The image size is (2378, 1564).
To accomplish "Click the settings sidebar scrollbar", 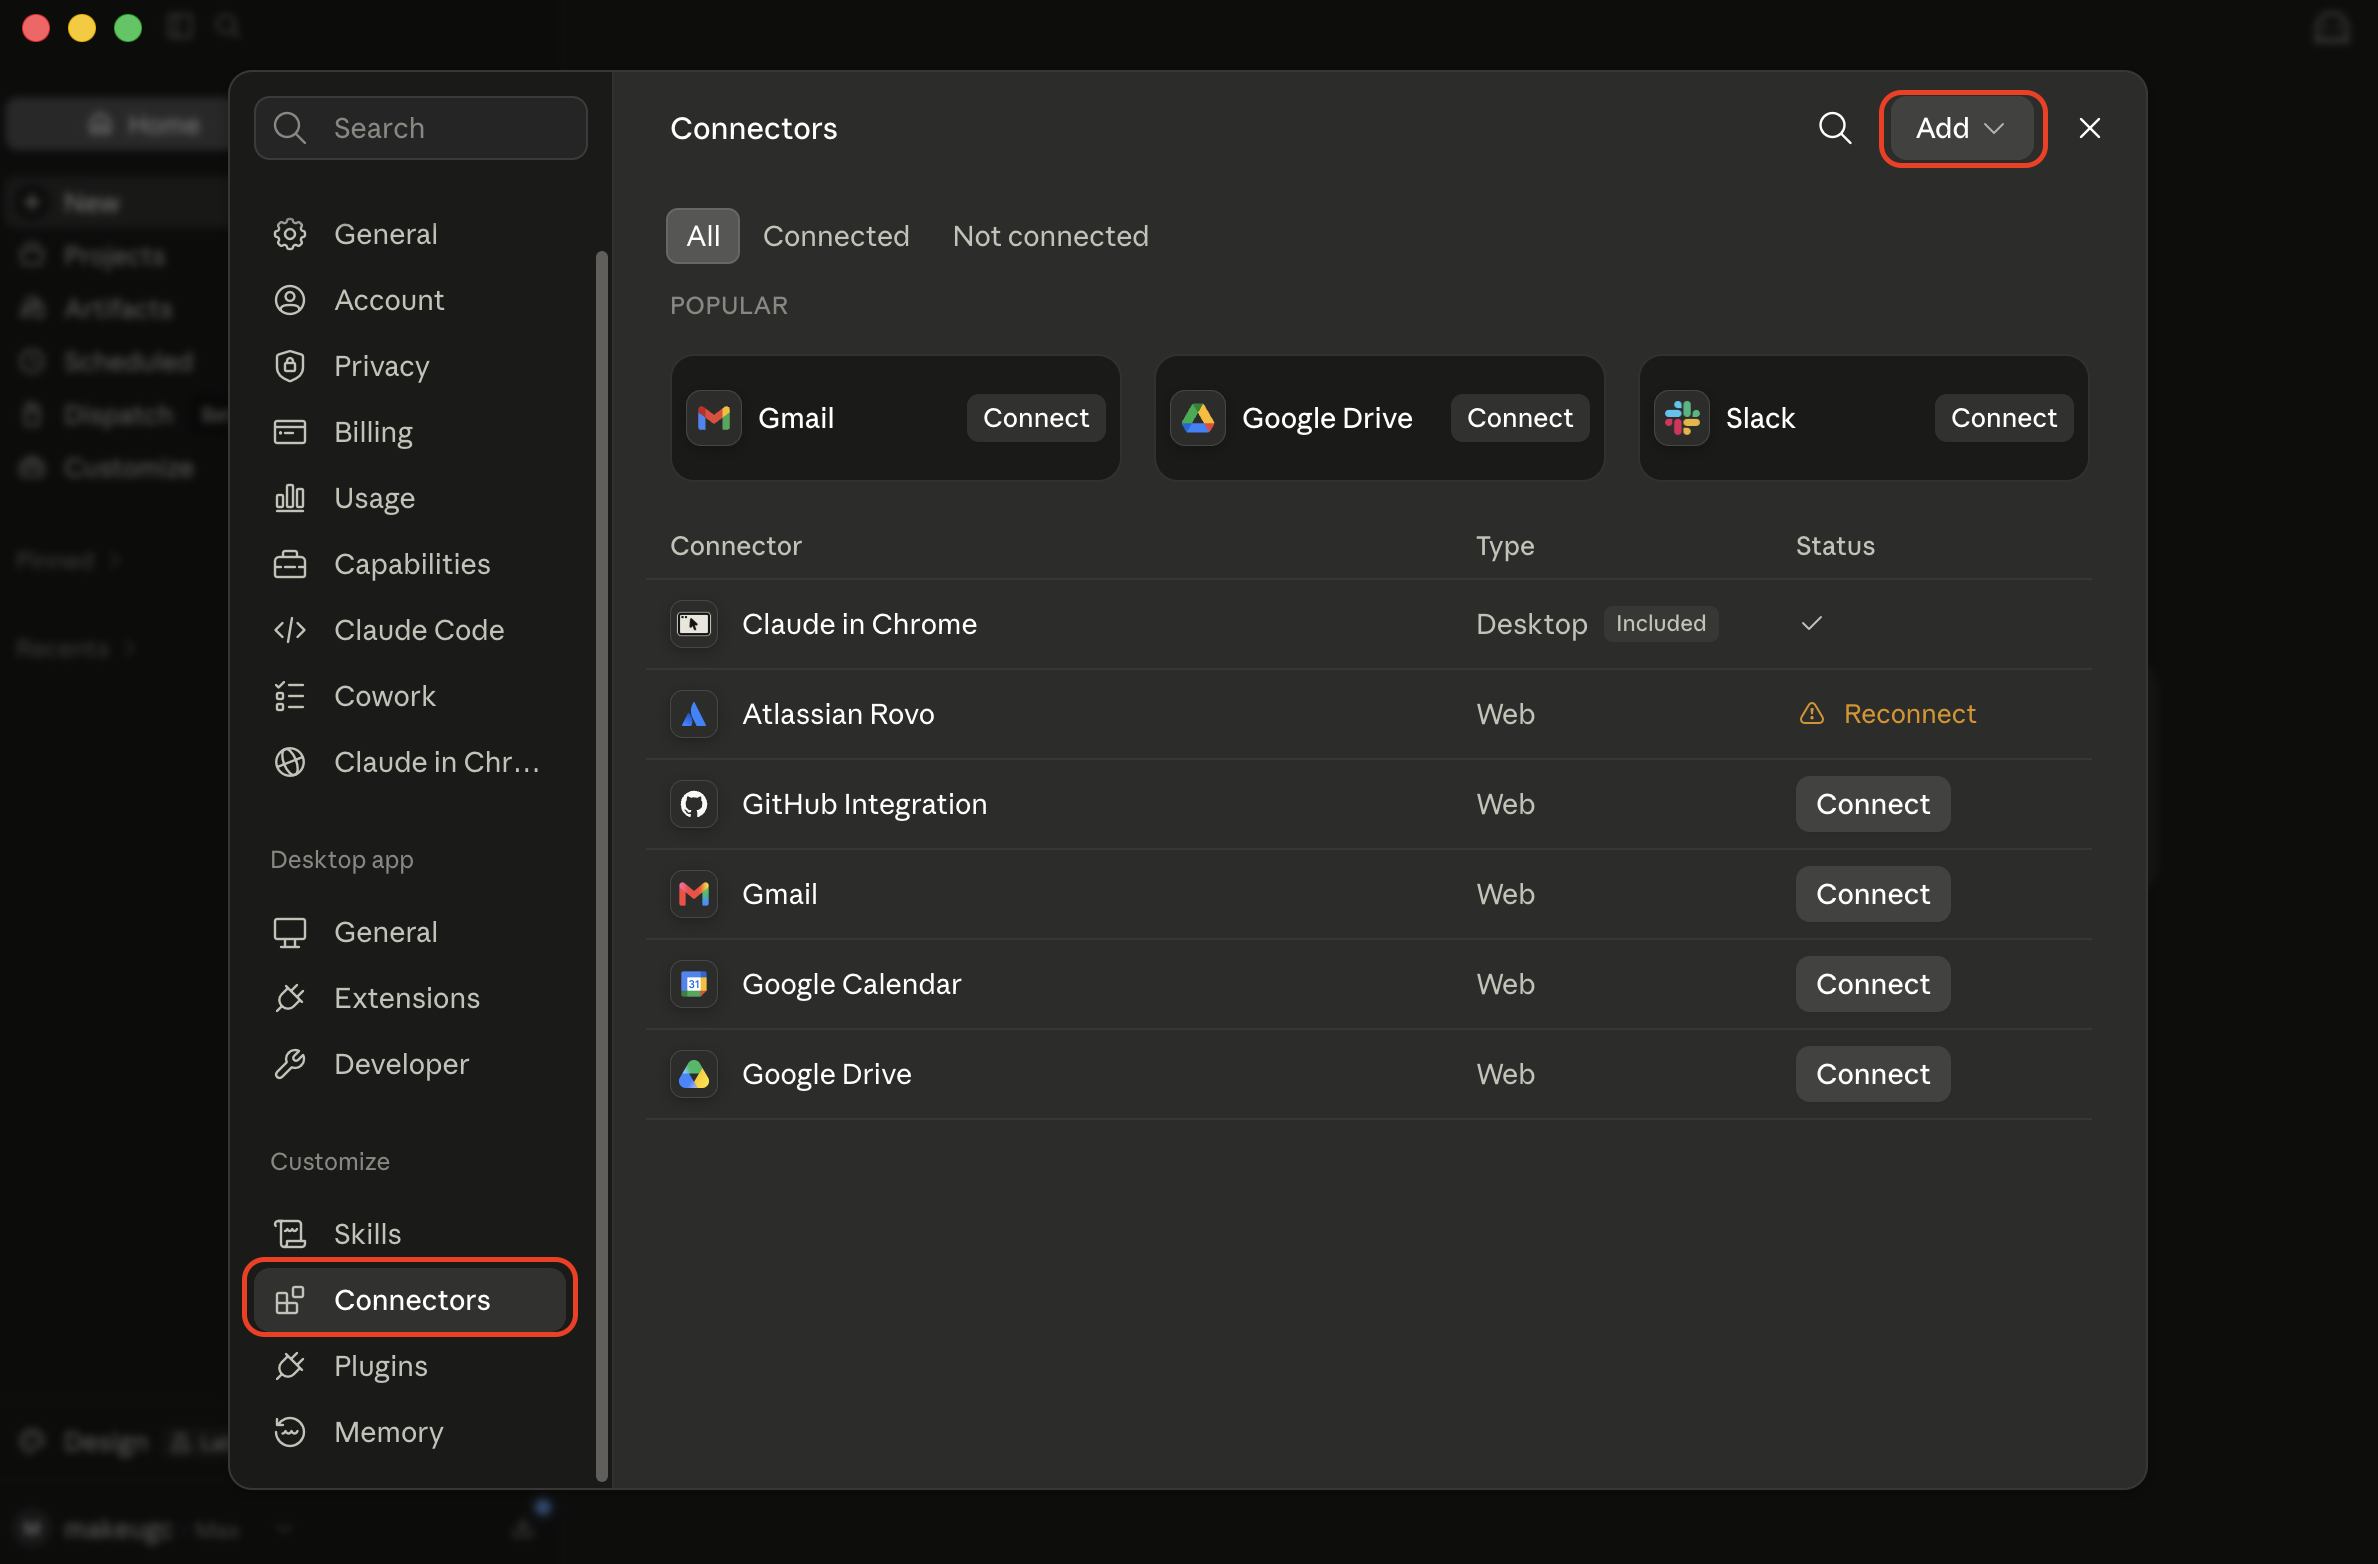I will [602, 865].
